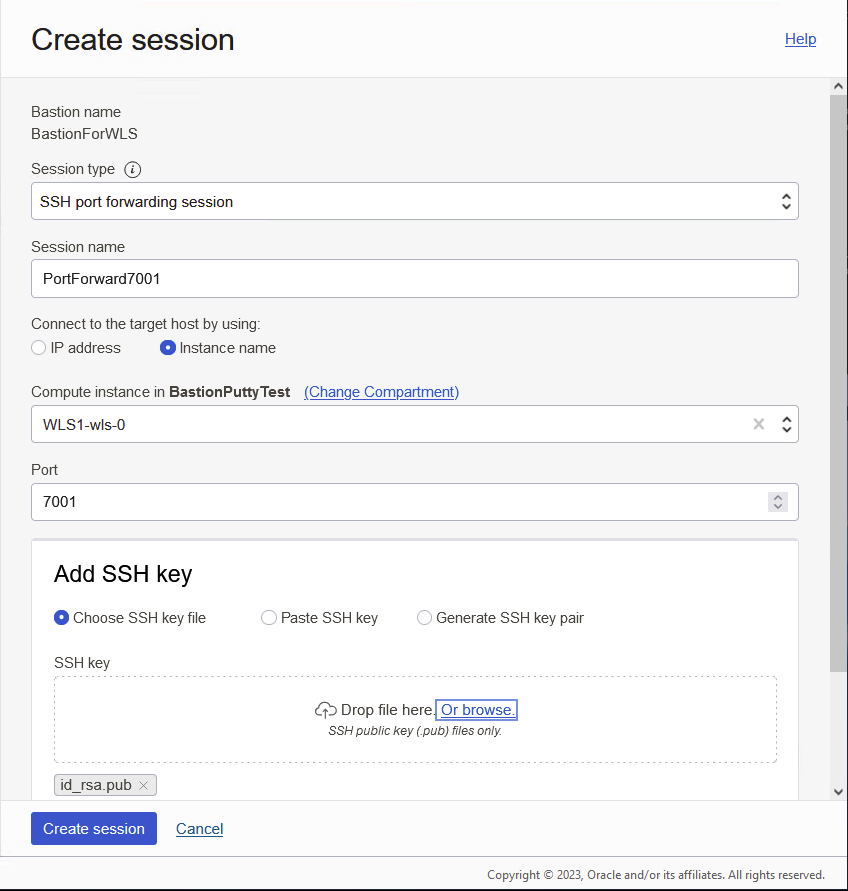Choose the Generate SSH key pair option
This screenshot has width=848, height=891.
(424, 618)
